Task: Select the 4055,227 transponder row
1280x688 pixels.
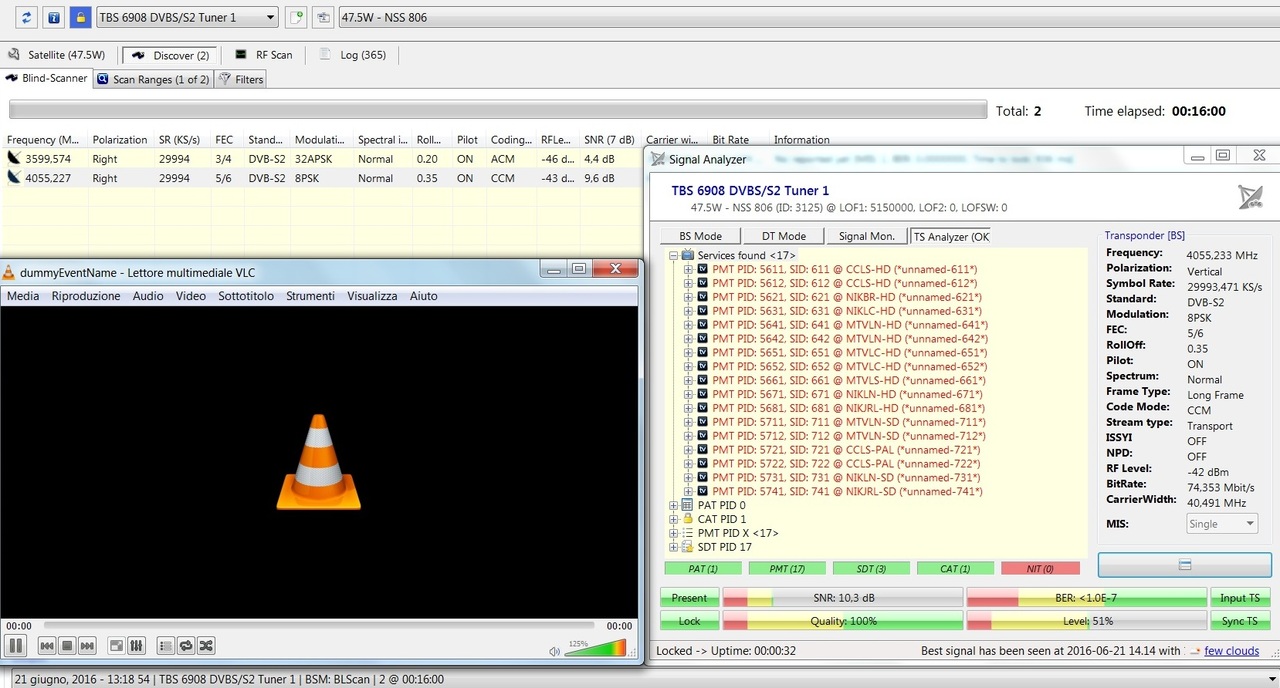Action: point(322,178)
